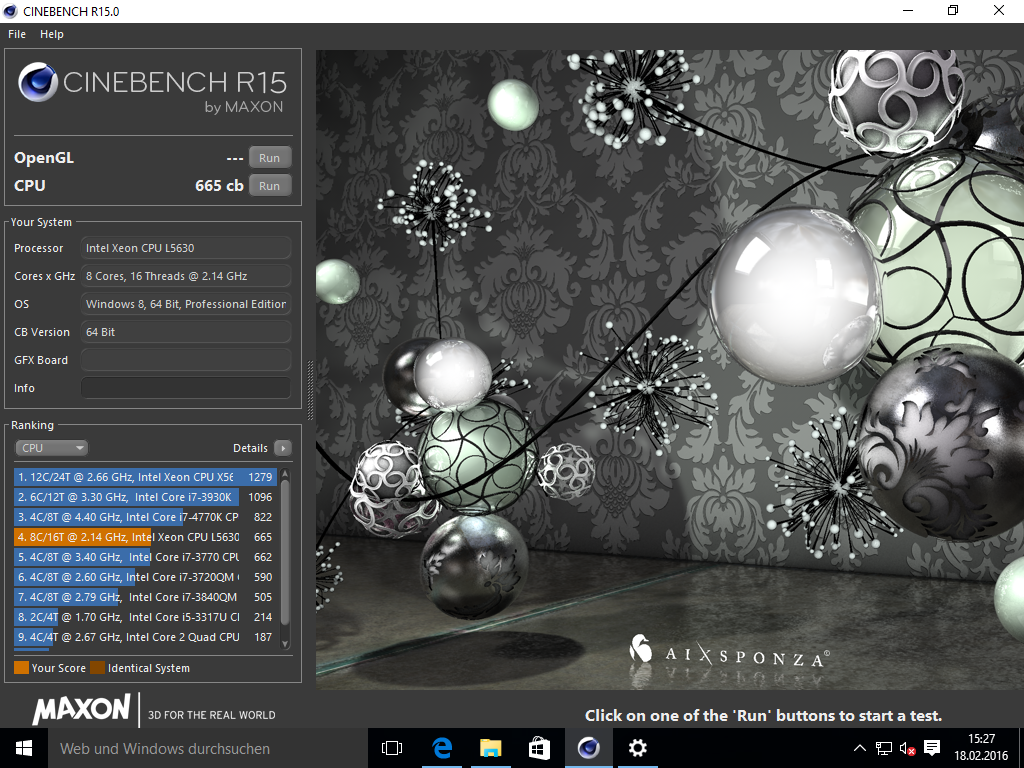Select ranking row 1 Xeon X5650 score 1279

[x=146, y=477]
